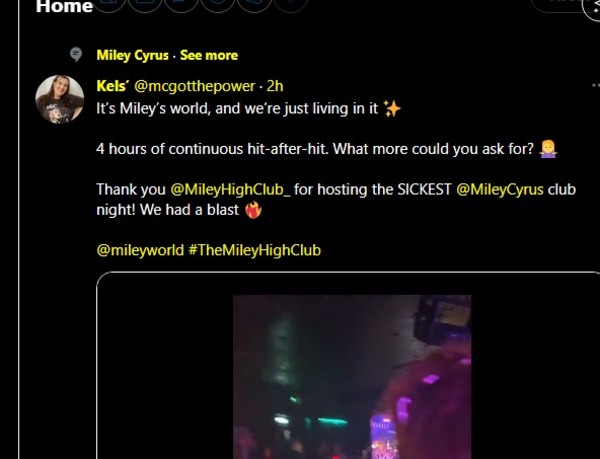This screenshot has width=600, height=459.
Task: Open the tweet's more options ellipsis
Action: (x=595, y=85)
